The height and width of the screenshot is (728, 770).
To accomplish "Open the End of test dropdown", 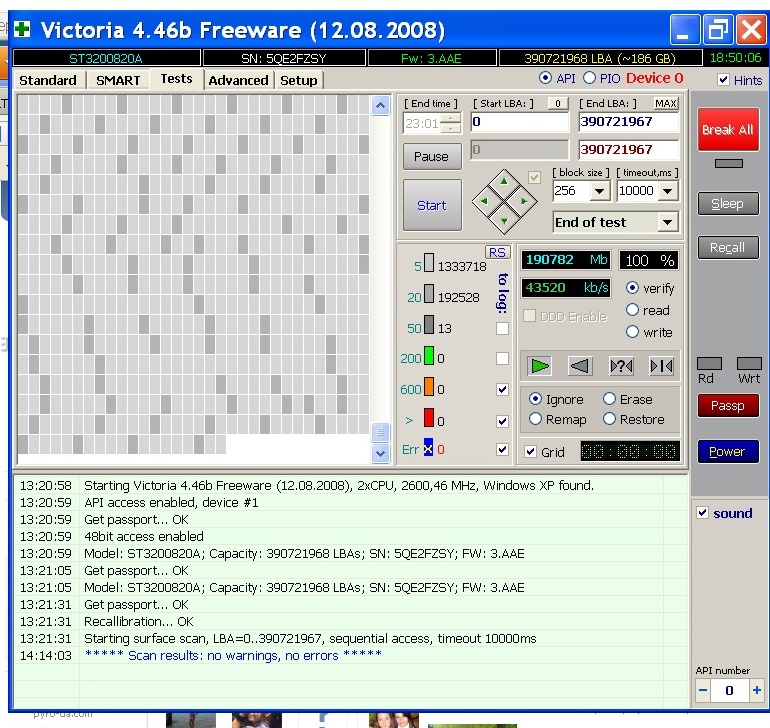I will point(667,222).
